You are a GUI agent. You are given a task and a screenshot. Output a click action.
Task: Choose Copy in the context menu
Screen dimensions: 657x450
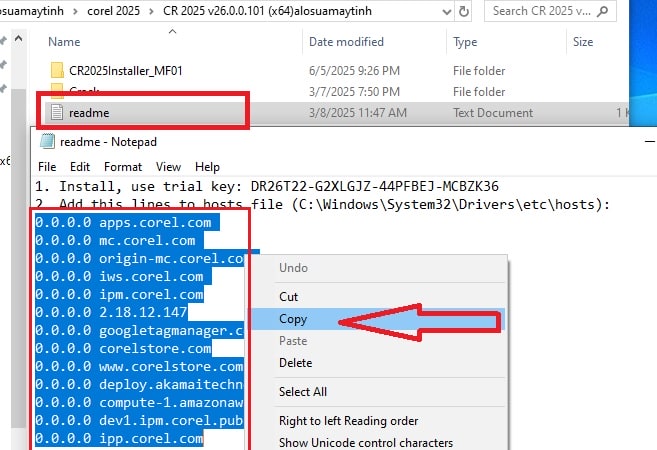(378, 319)
